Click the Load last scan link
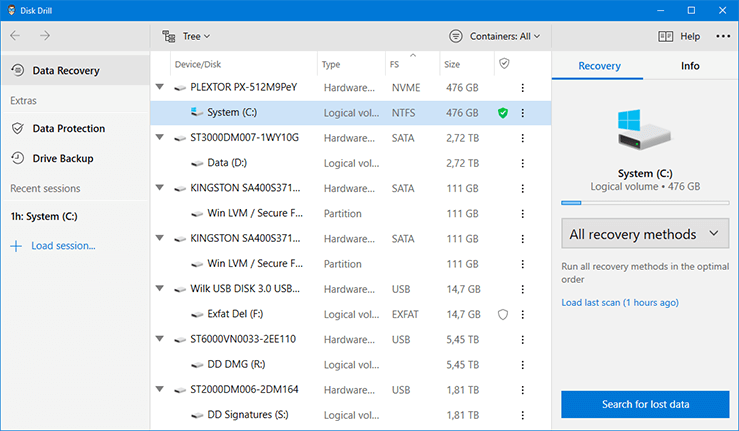Screen dimensions: 739x431 (620, 303)
